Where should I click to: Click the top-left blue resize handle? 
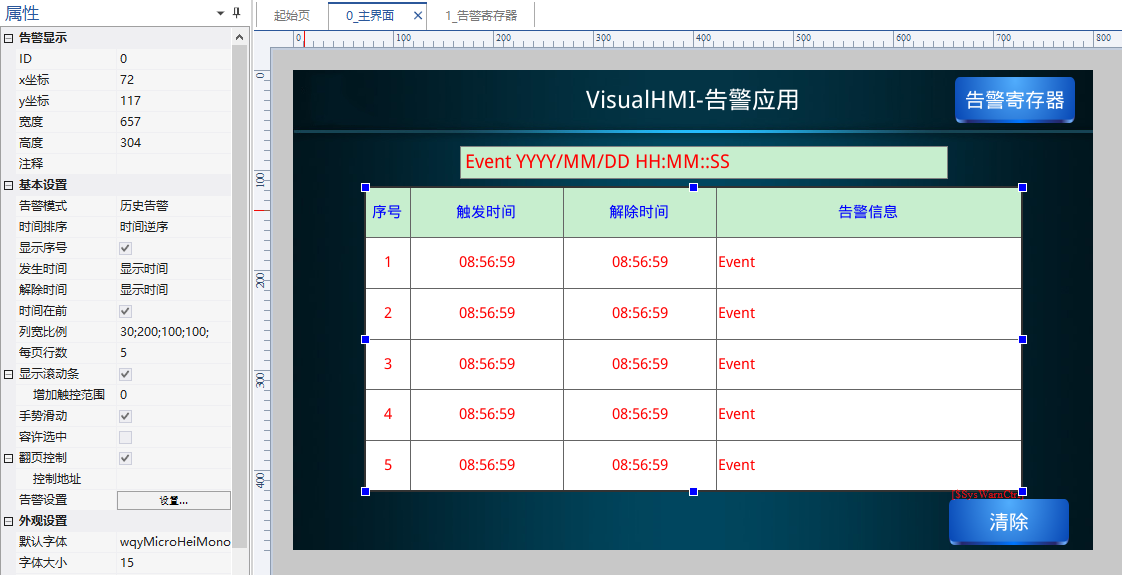coord(365,187)
